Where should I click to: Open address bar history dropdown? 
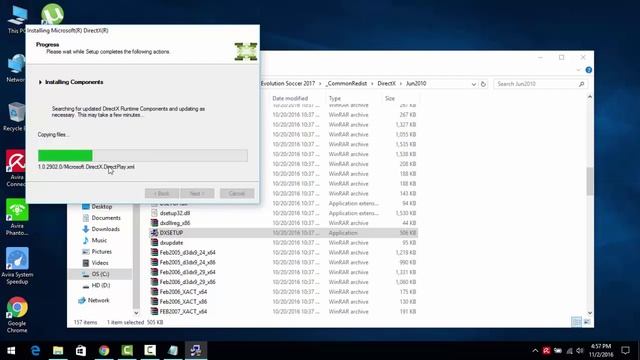(473, 84)
